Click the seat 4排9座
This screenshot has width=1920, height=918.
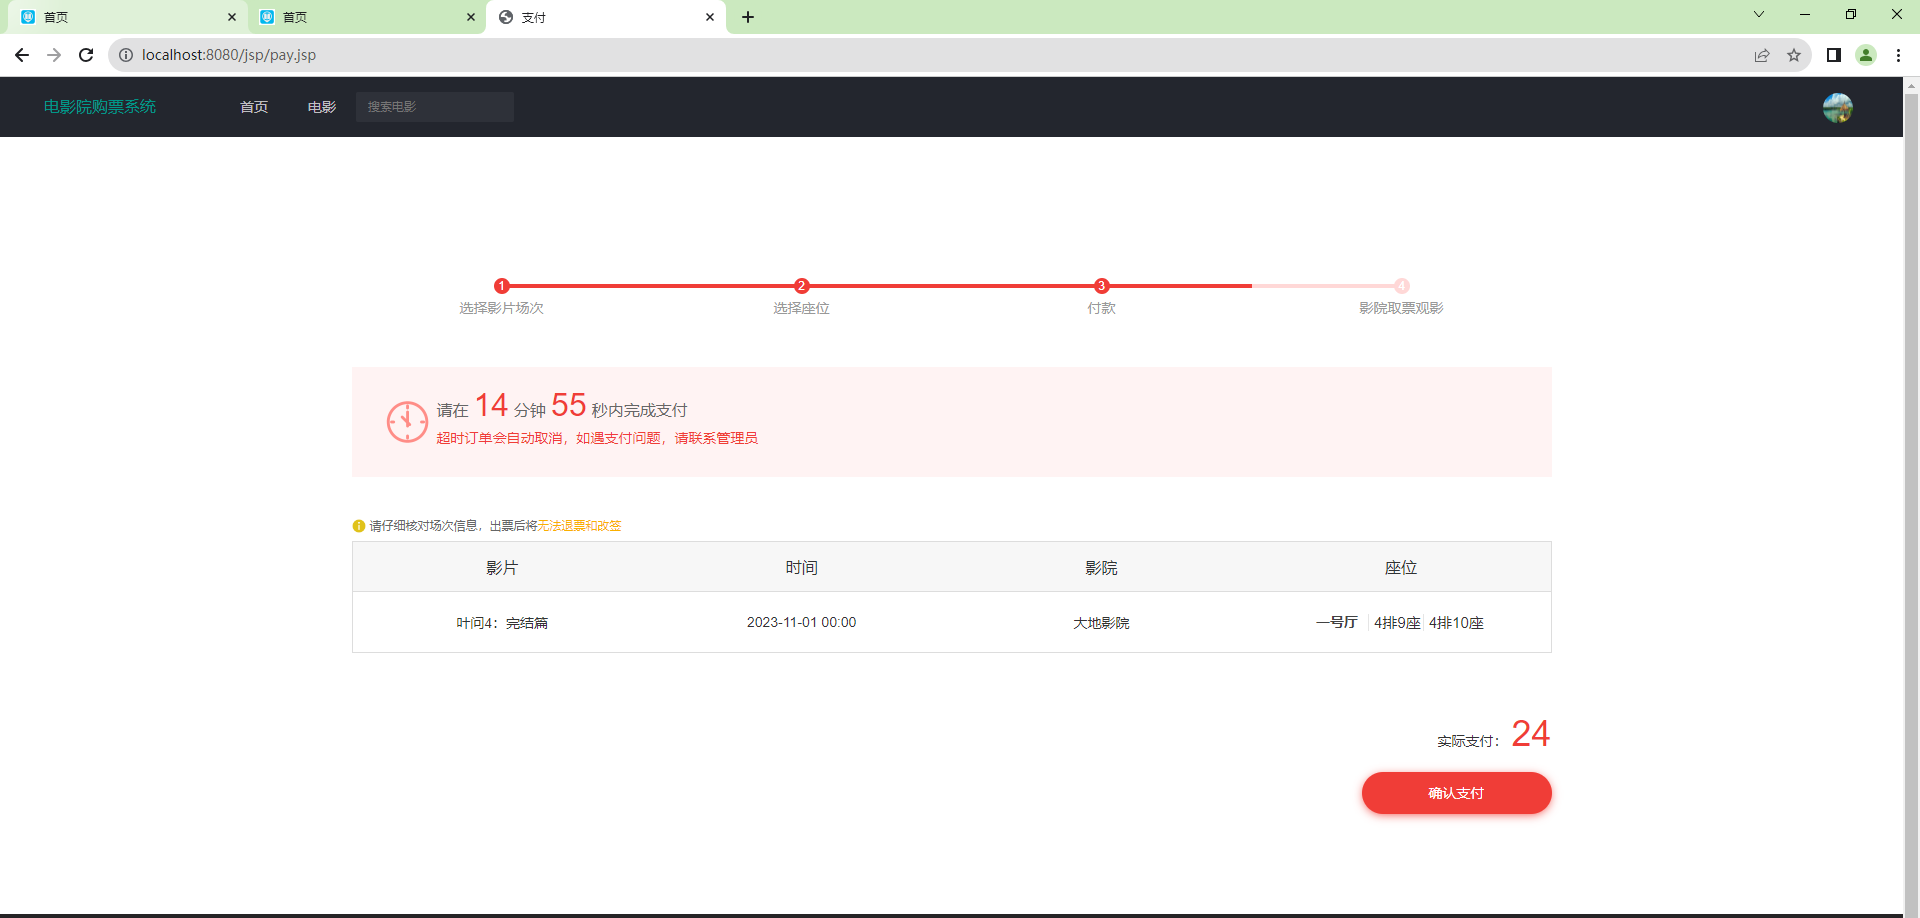(x=1397, y=623)
